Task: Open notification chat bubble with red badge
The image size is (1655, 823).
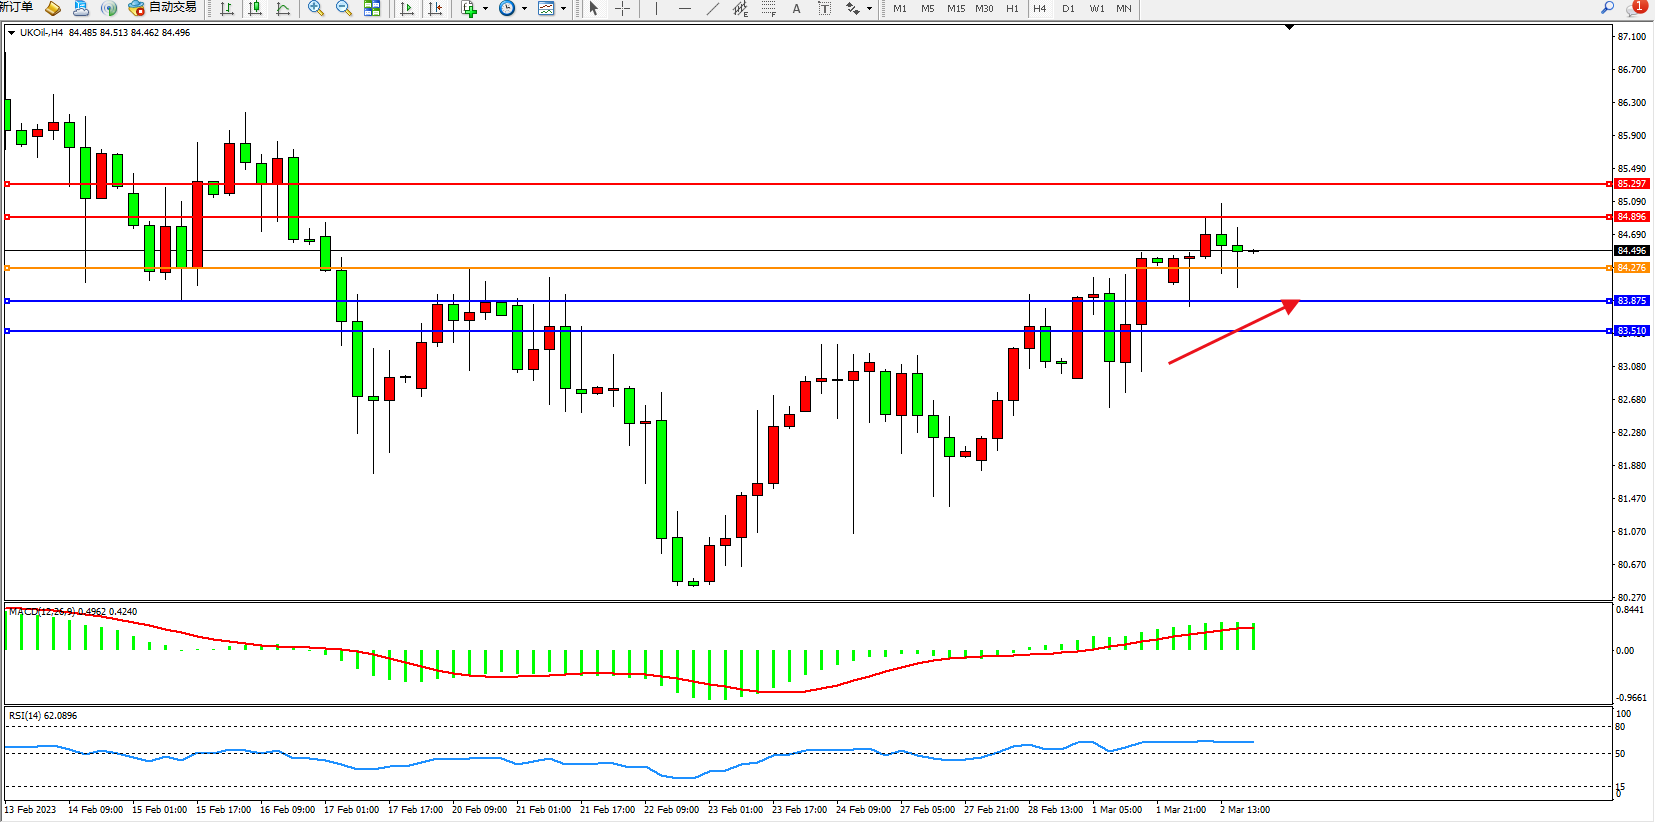Action: [1635, 8]
